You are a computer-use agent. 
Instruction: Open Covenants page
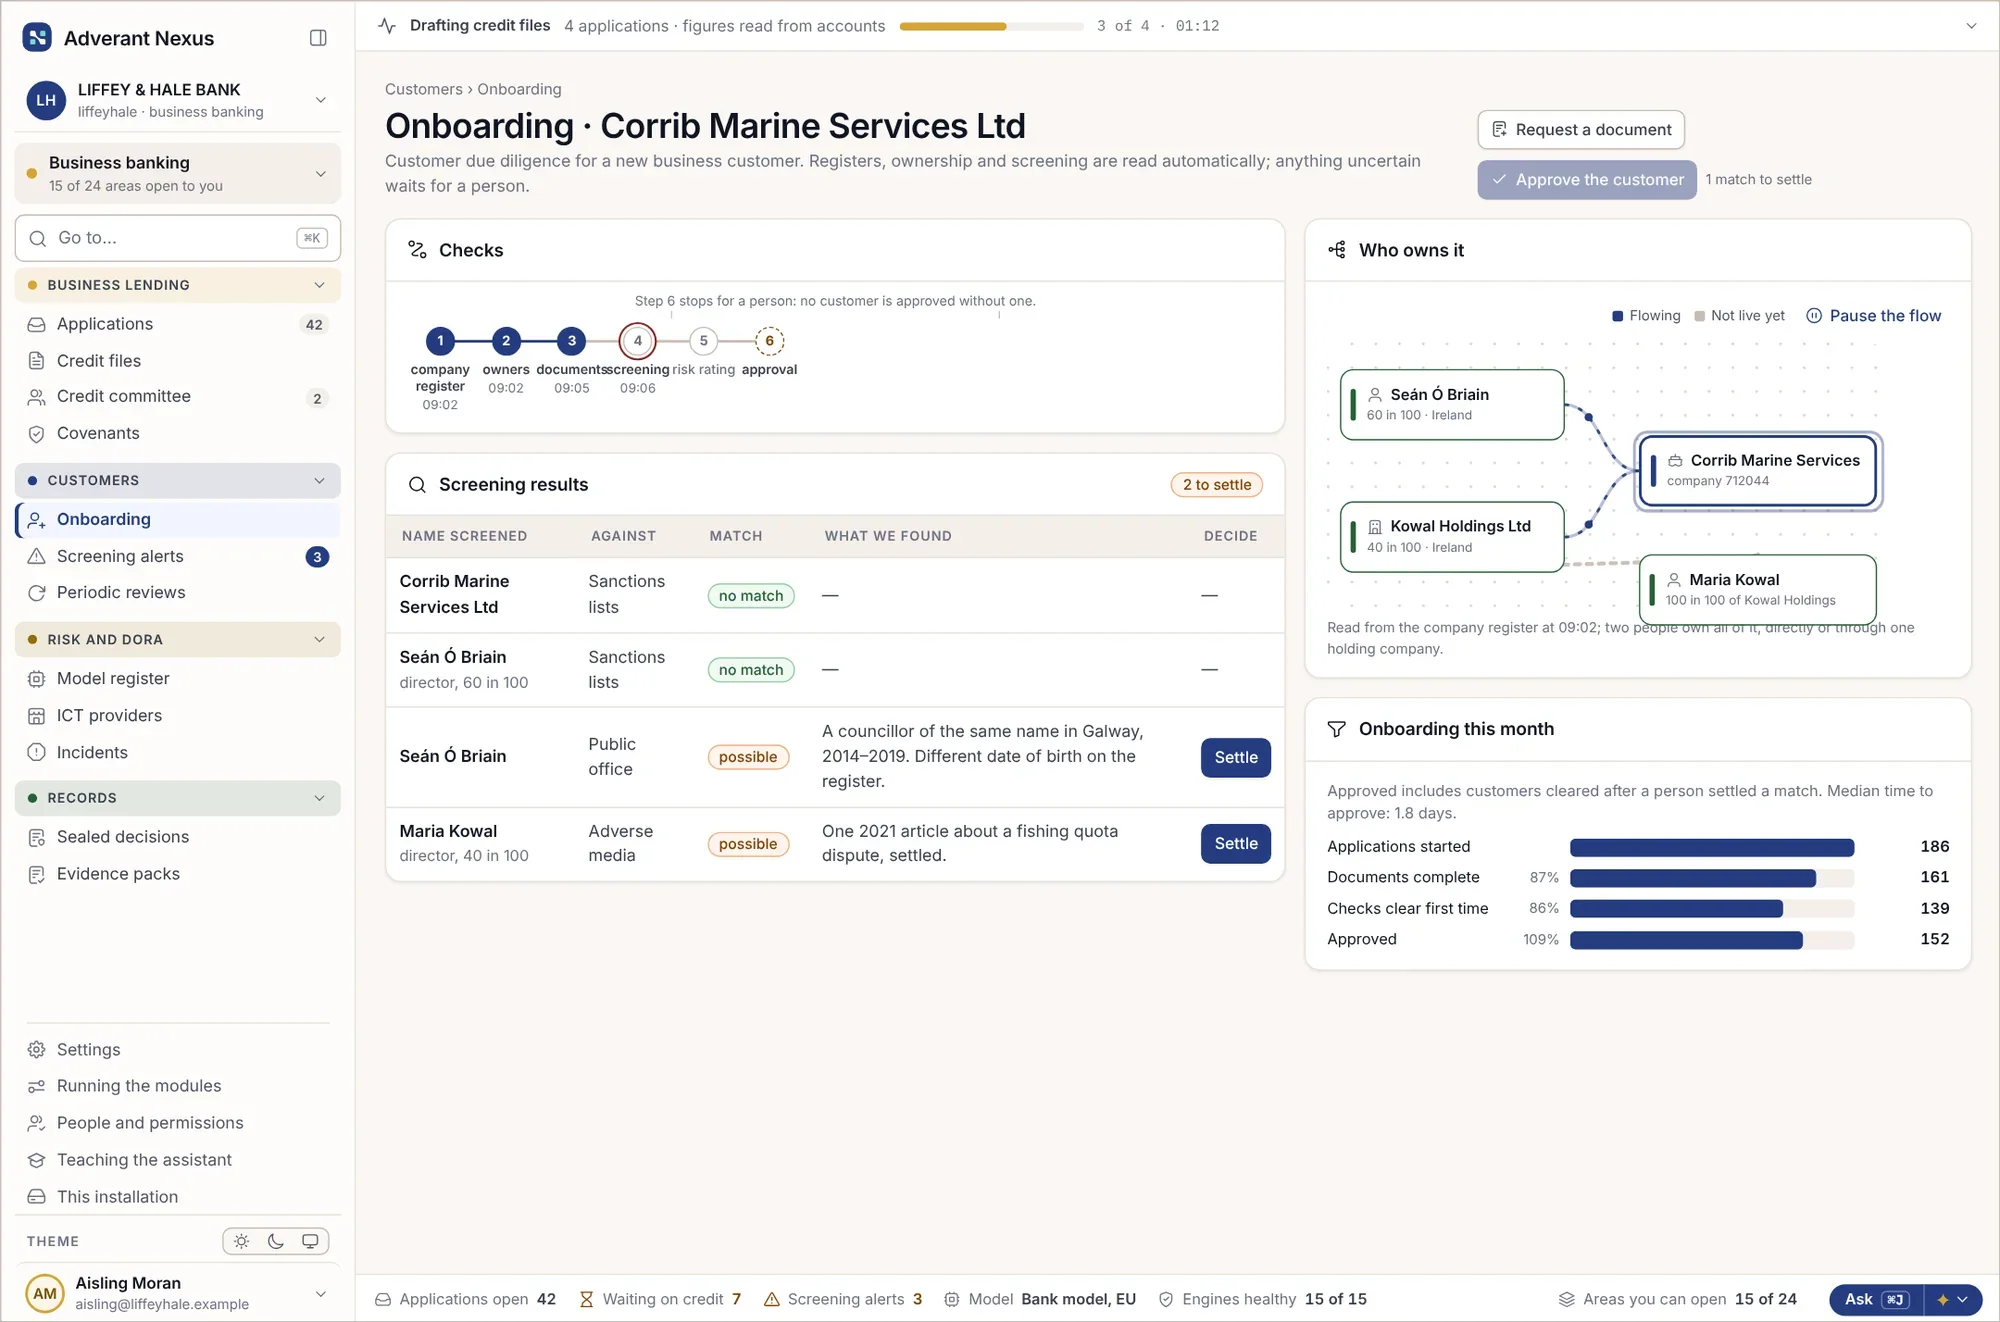pyautogui.click(x=178, y=434)
